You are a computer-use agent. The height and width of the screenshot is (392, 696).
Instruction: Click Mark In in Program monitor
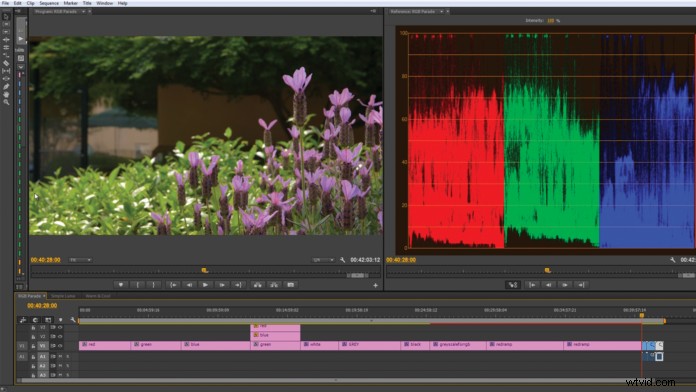[138, 285]
